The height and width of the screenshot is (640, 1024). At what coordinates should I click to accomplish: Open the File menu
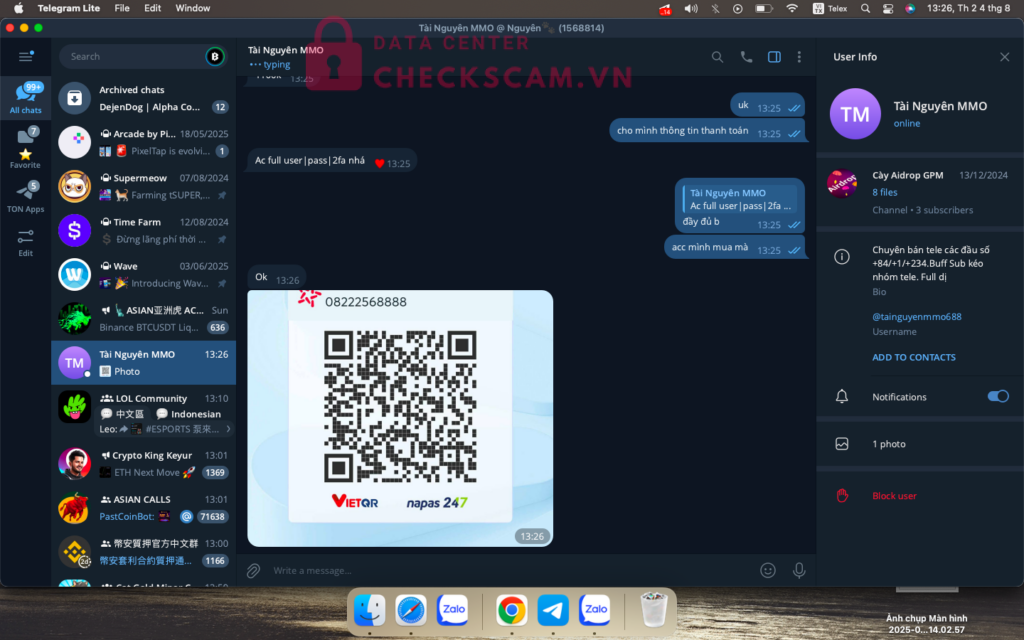click(122, 8)
